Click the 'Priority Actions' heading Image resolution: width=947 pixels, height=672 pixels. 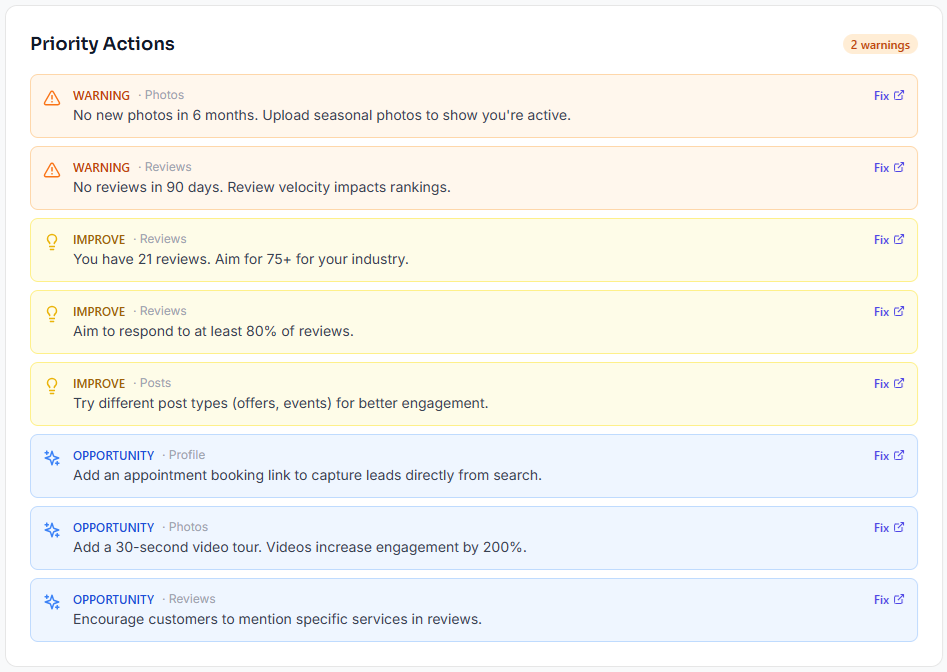(102, 44)
